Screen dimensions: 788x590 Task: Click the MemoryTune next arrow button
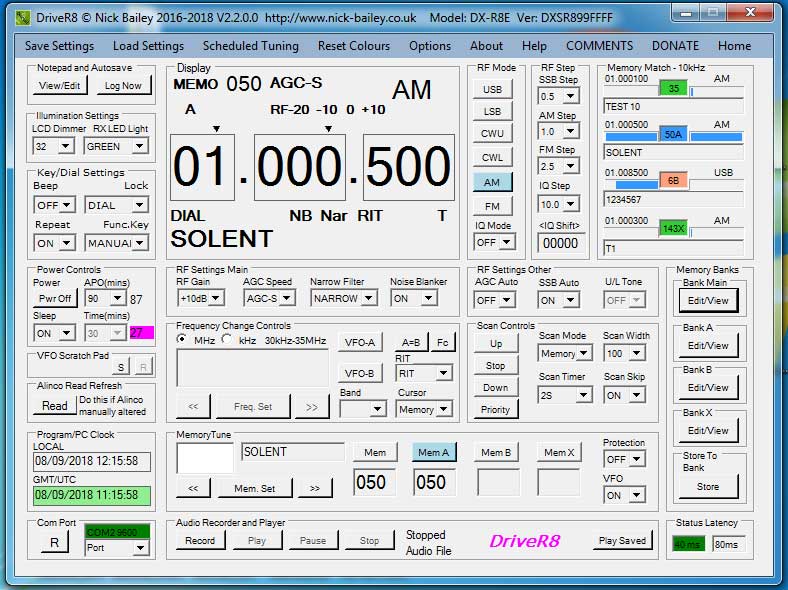pos(315,488)
